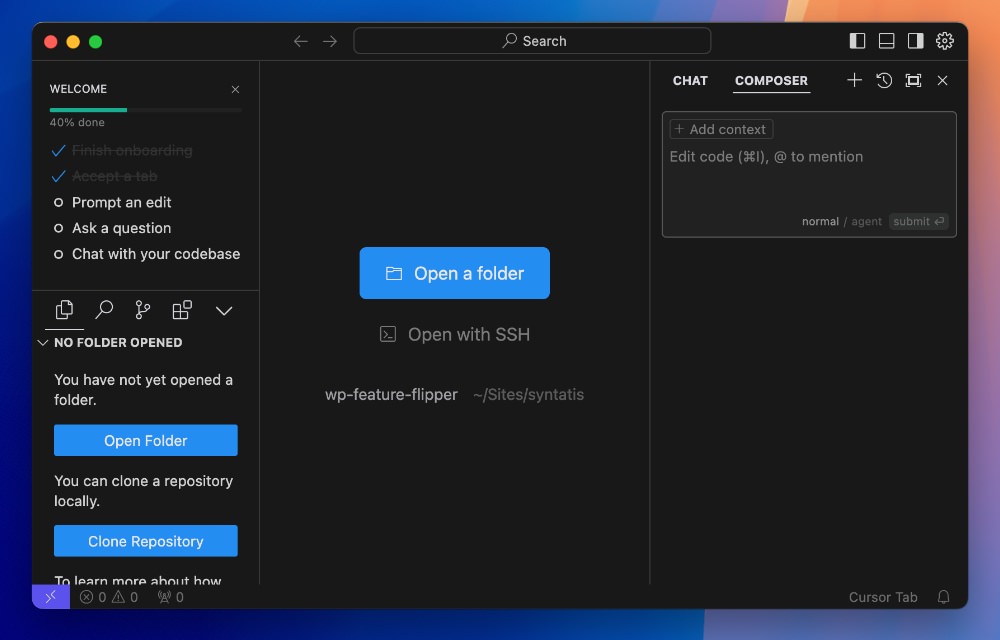Expand the additional views chevron
Viewport: 1000px width, 640px height.
[224, 311]
